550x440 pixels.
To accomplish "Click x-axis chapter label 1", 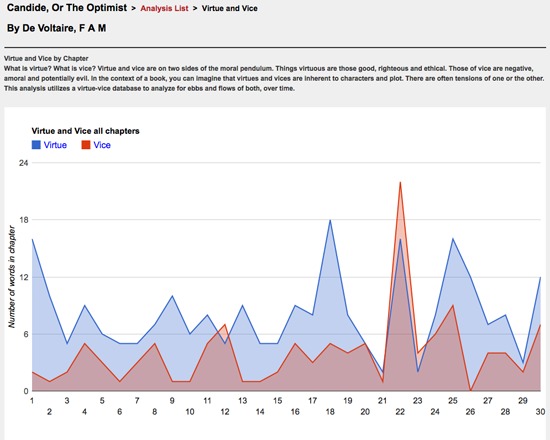I will tap(32, 401).
